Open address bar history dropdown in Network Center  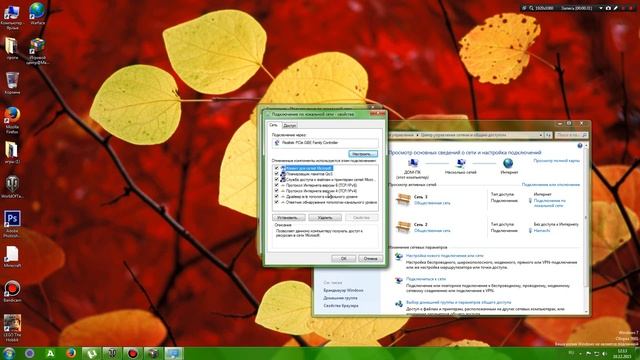point(541,135)
